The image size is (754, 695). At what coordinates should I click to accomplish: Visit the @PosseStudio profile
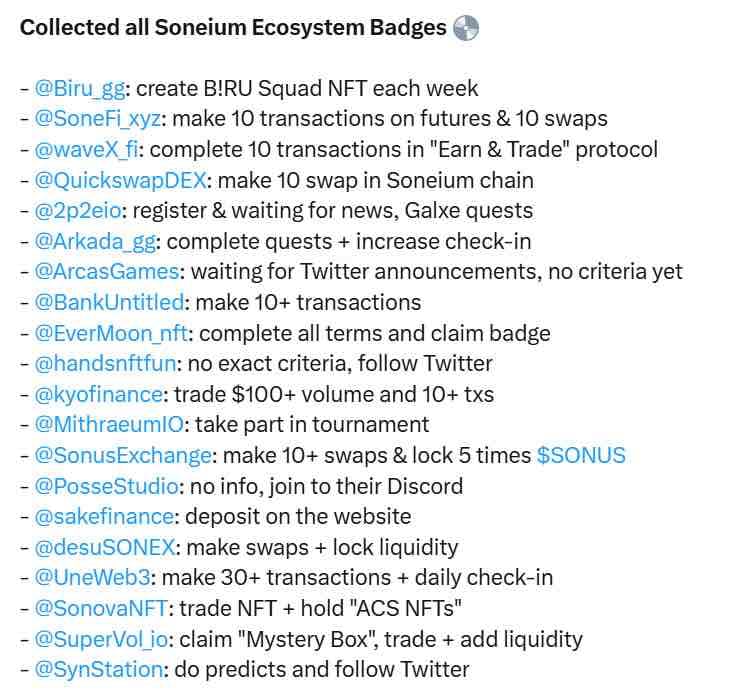[x=106, y=486]
